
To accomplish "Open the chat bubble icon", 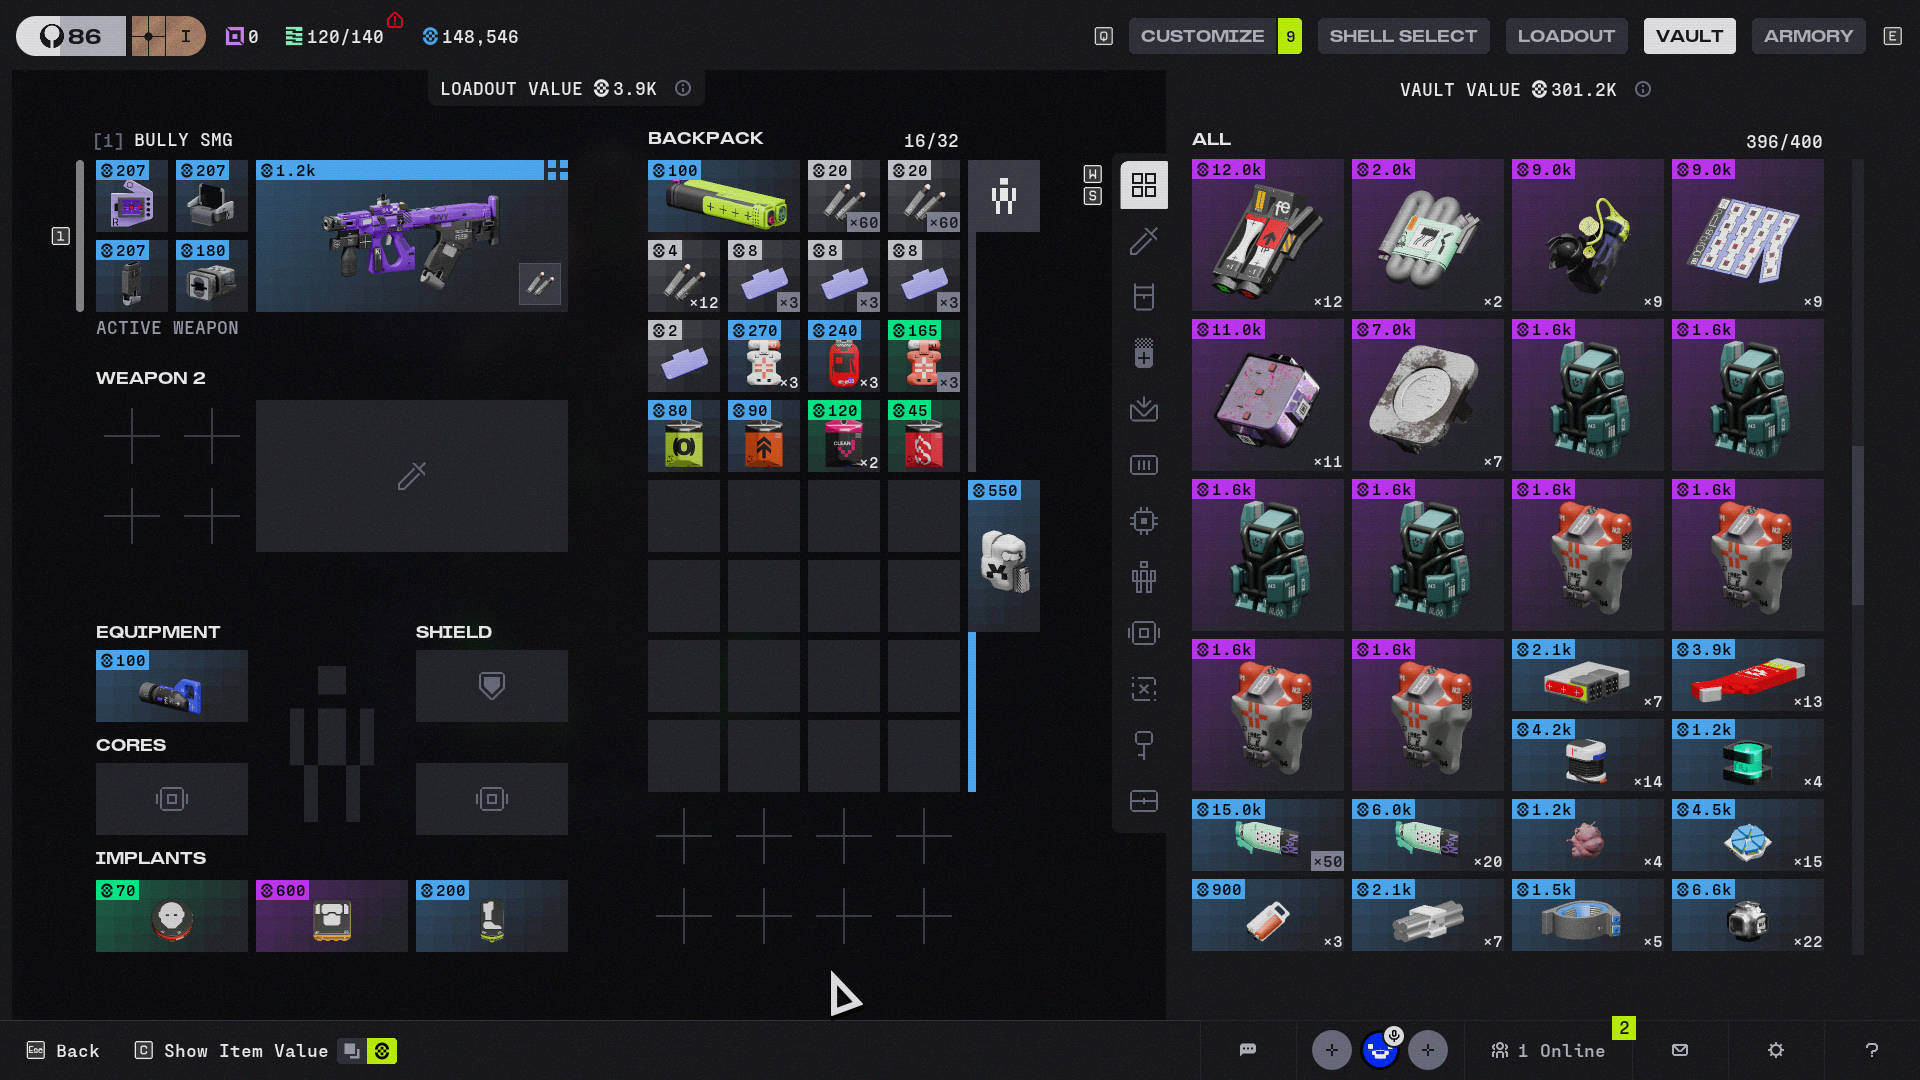I will tap(1248, 1050).
